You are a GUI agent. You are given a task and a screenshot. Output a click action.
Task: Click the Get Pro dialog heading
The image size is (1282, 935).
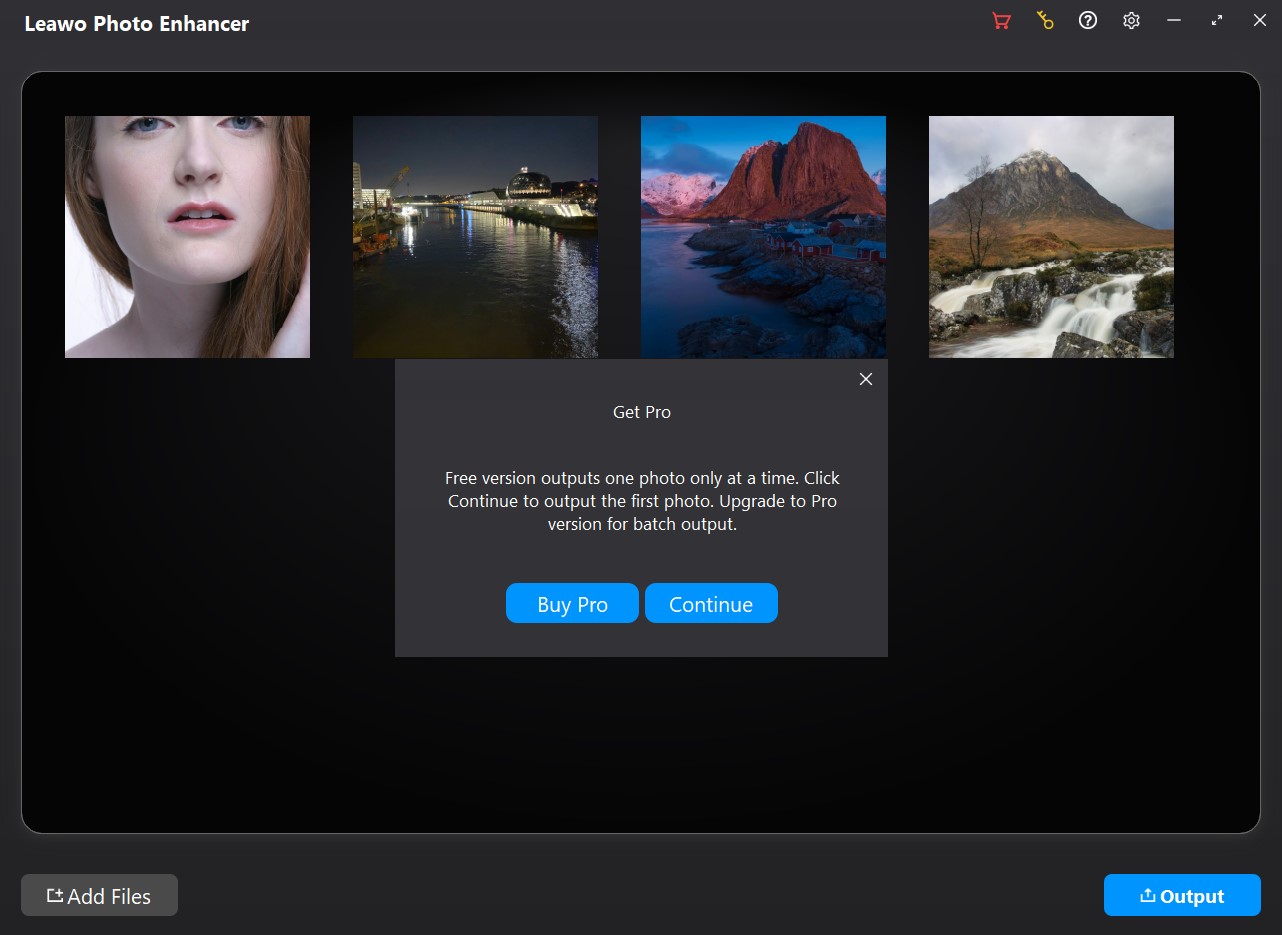coord(642,412)
